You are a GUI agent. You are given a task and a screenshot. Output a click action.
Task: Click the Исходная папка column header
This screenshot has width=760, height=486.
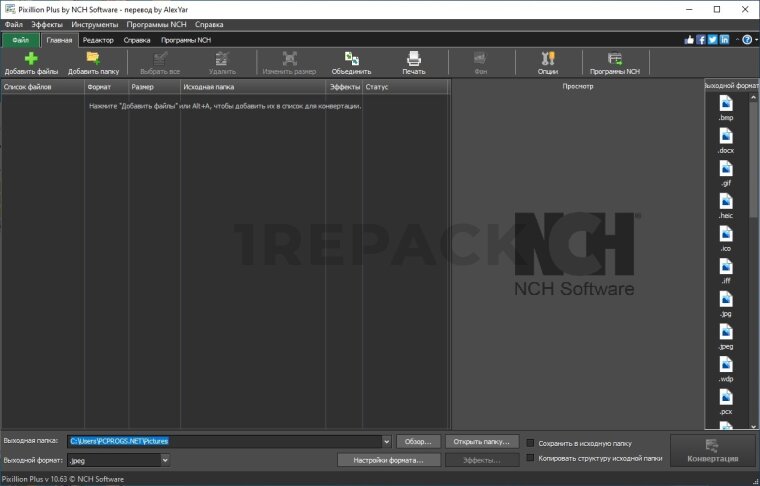coord(252,87)
